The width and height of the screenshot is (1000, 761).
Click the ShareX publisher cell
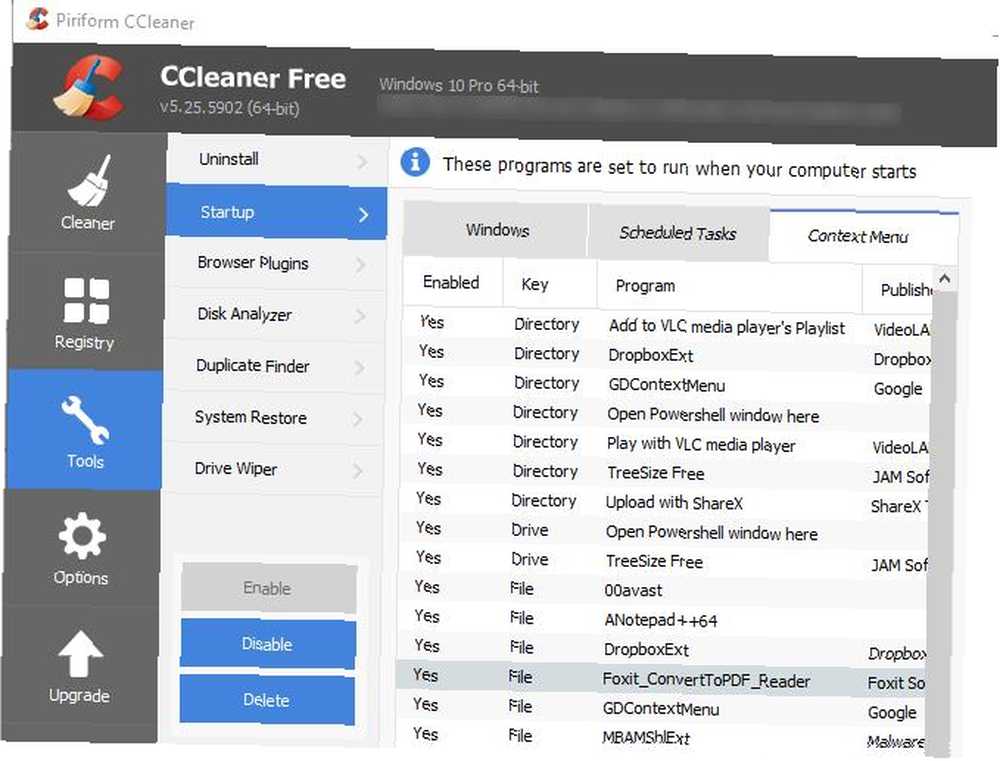tap(899, 506)
